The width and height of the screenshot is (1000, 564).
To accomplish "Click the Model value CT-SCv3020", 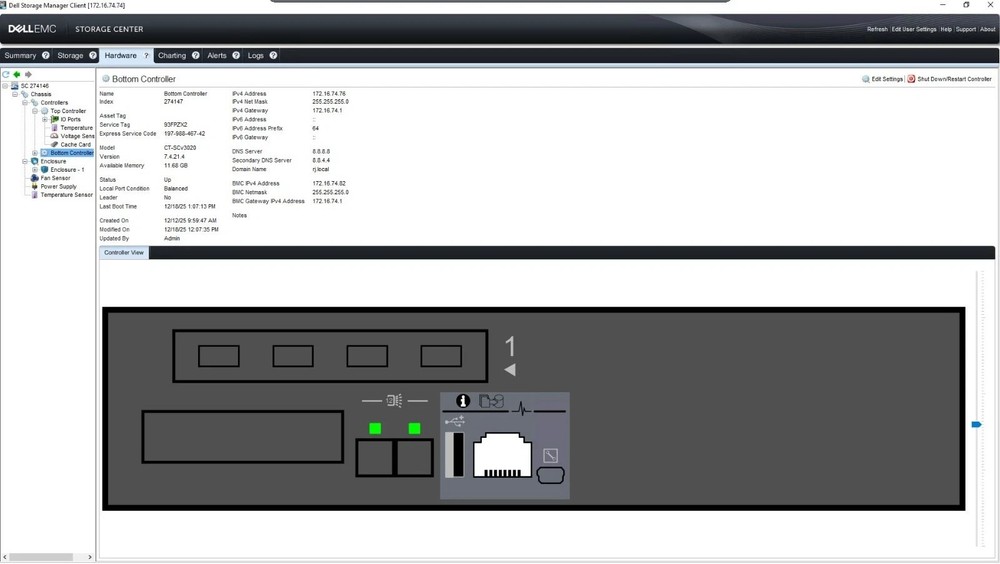I will point(180,148).
